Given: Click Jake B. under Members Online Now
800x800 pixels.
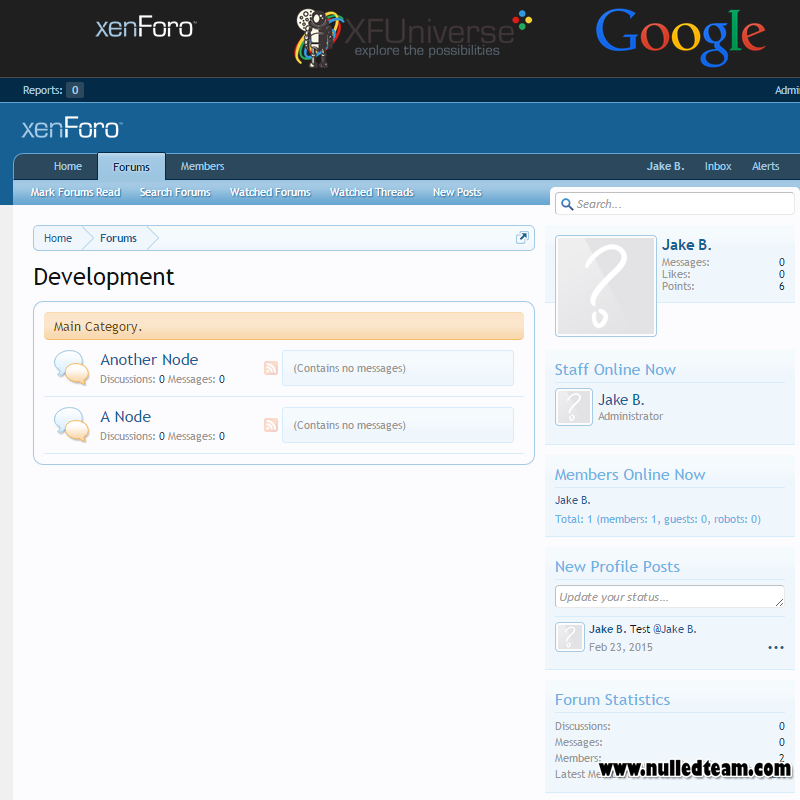Looking at the screenshot, I should coord(572,500).
